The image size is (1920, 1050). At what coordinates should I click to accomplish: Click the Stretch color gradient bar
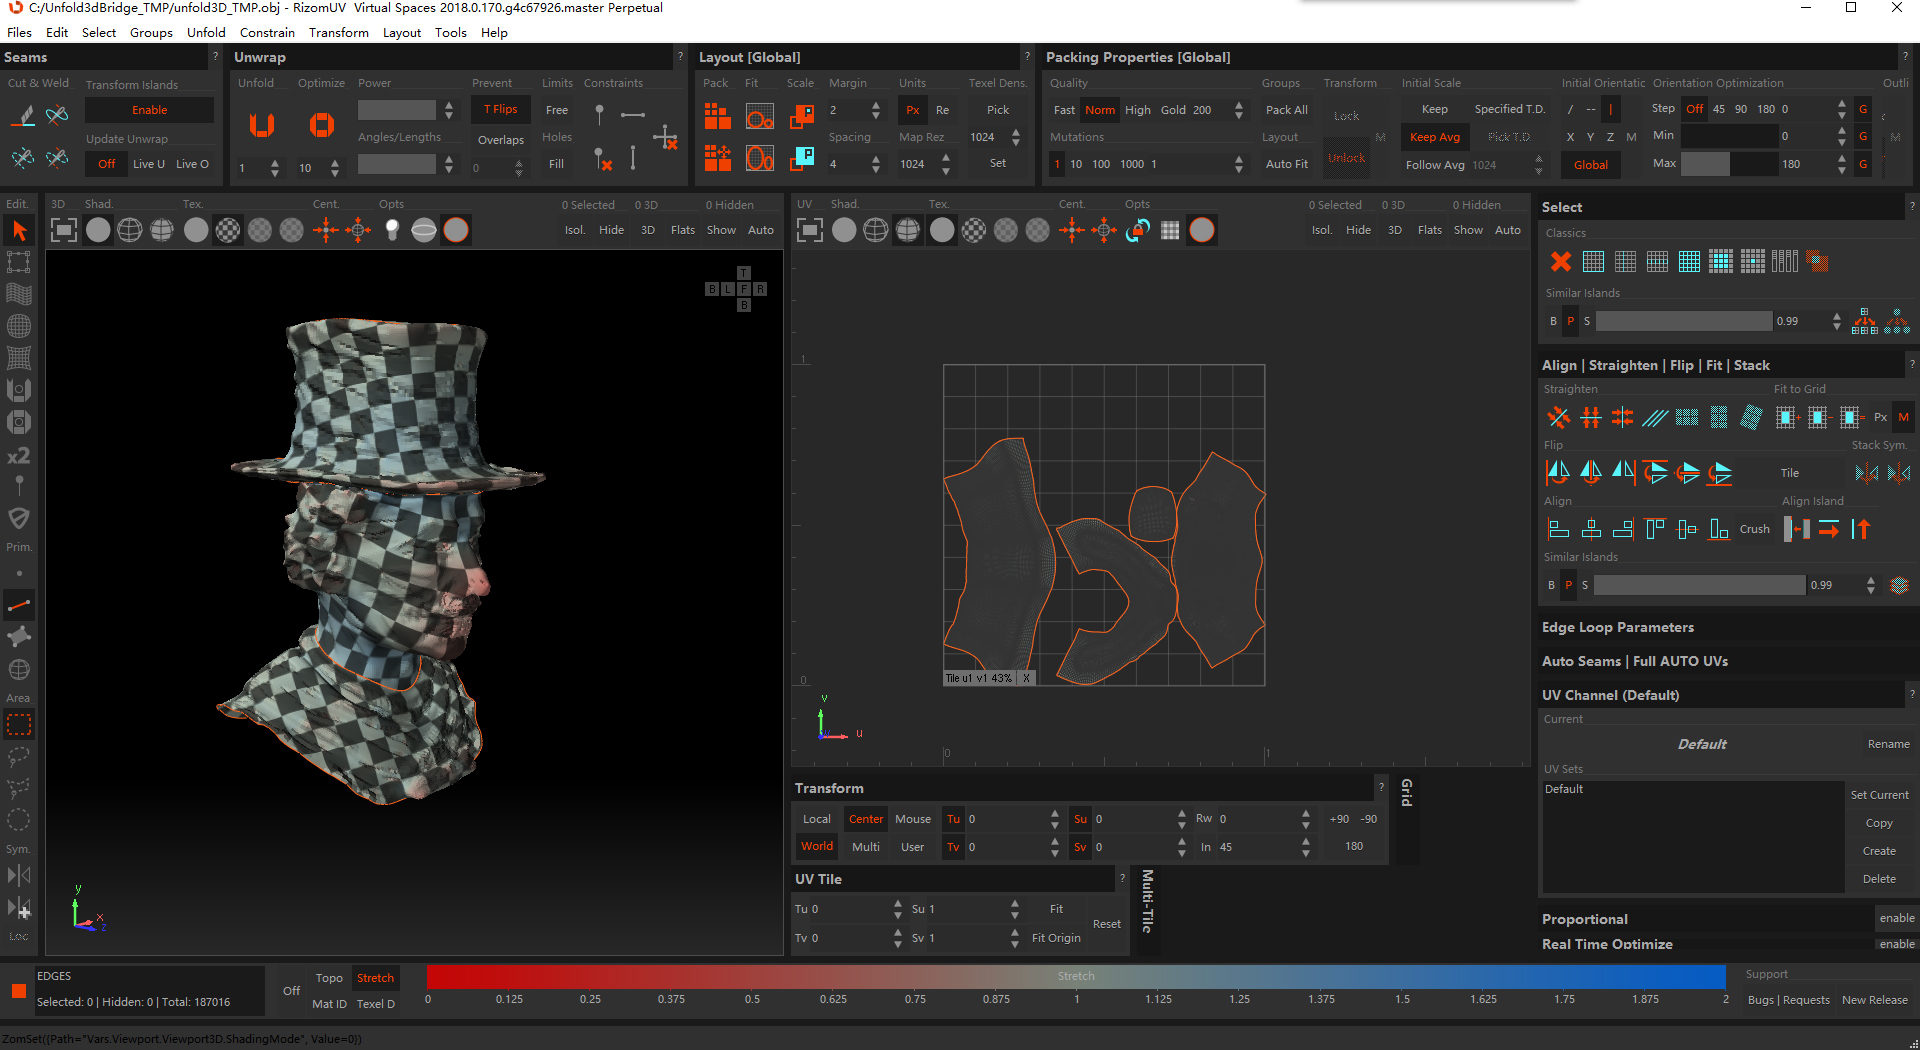click(x=1076, y=976)
